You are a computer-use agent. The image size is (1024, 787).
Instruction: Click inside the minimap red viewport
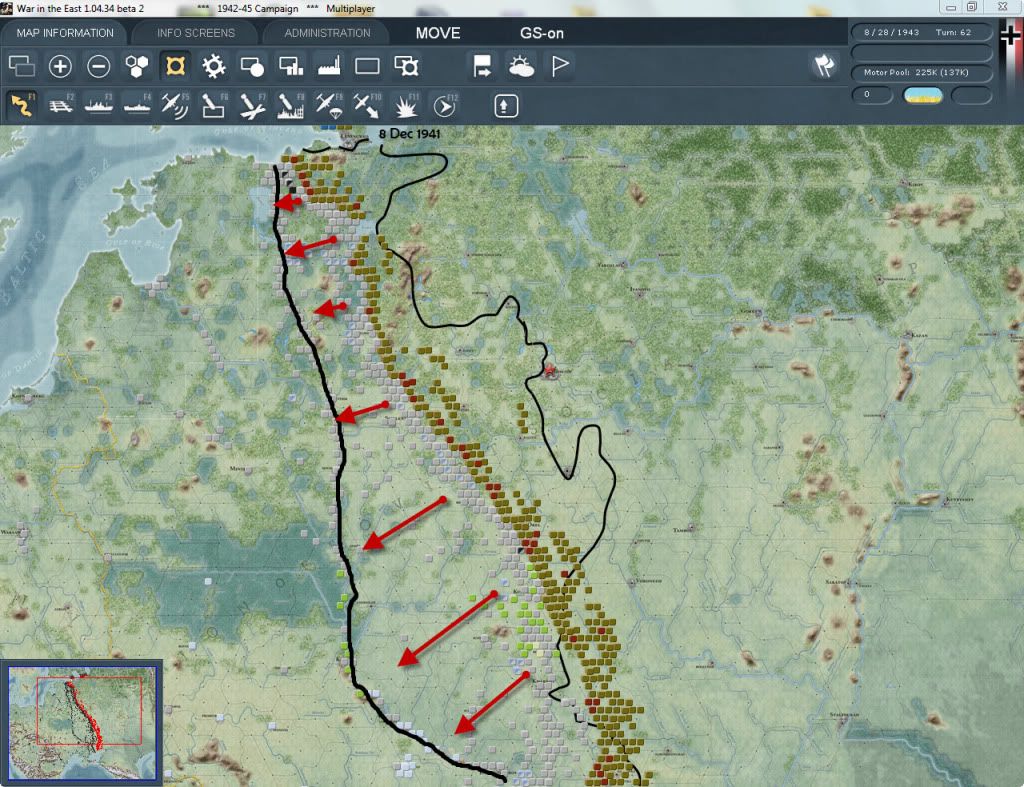(89, 711)
